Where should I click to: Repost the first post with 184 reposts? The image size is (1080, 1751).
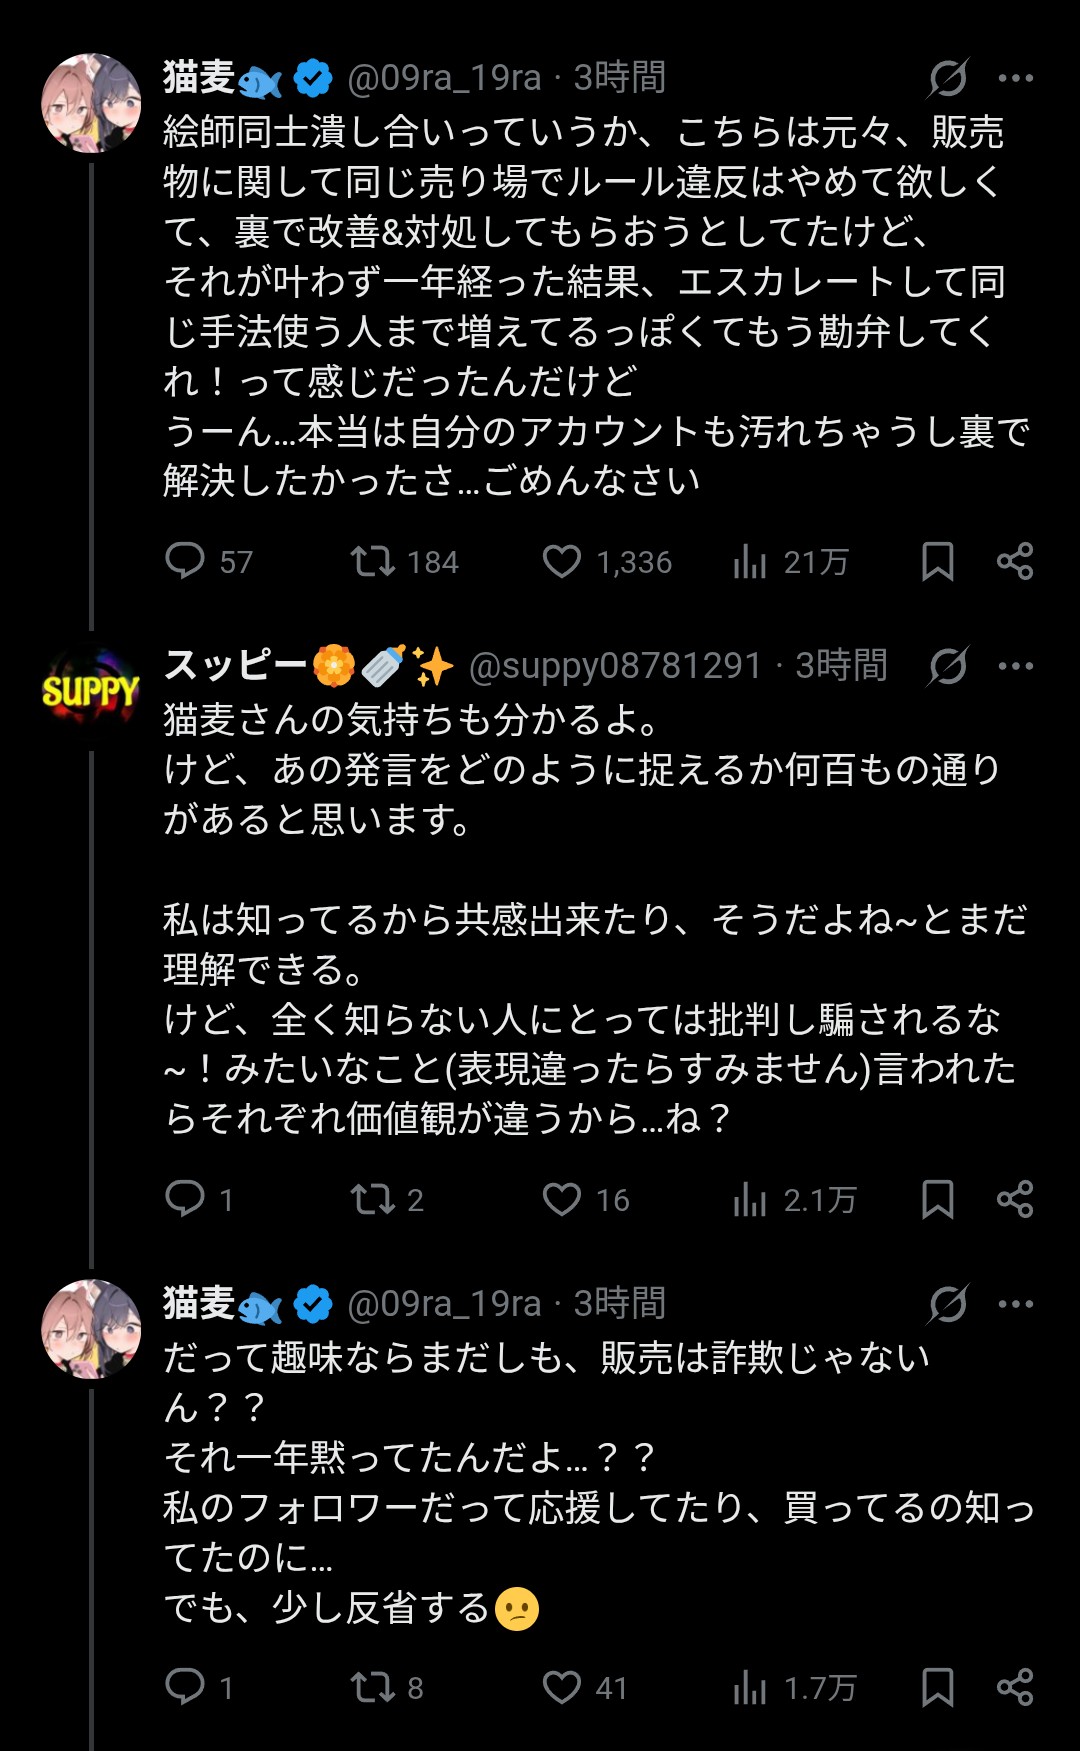373,561
